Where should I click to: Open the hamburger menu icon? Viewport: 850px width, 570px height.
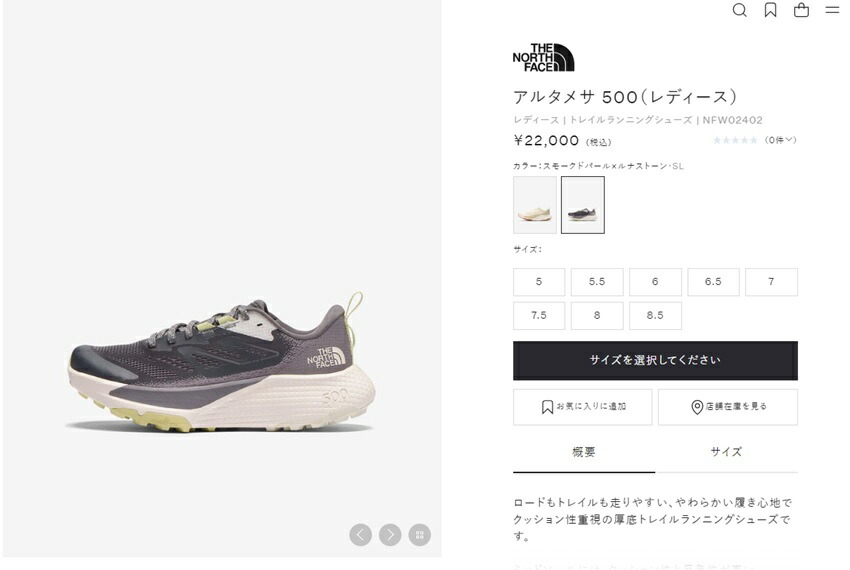pyautogui.click(x=832, y=10)
